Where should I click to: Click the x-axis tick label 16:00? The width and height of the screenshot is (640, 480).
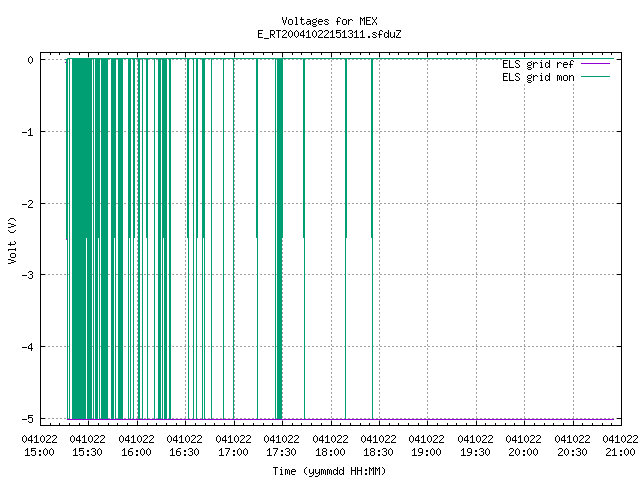pyautogui.click(x=136, y=452)
